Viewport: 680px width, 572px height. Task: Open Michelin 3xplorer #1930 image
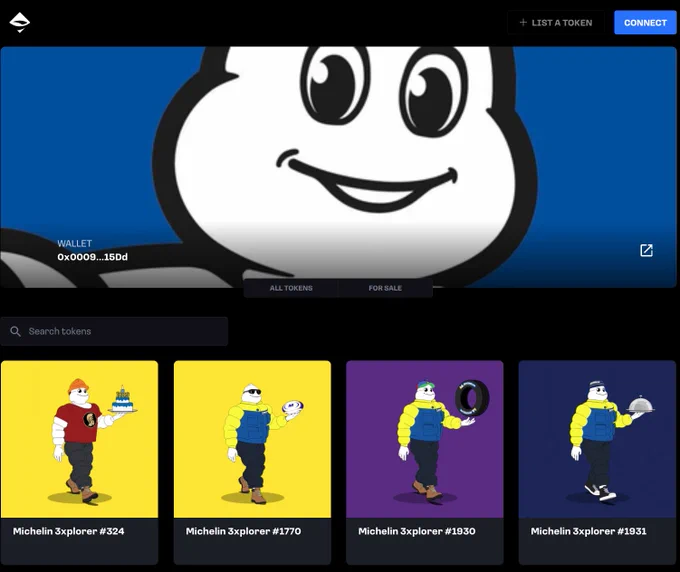pos(425,439)
